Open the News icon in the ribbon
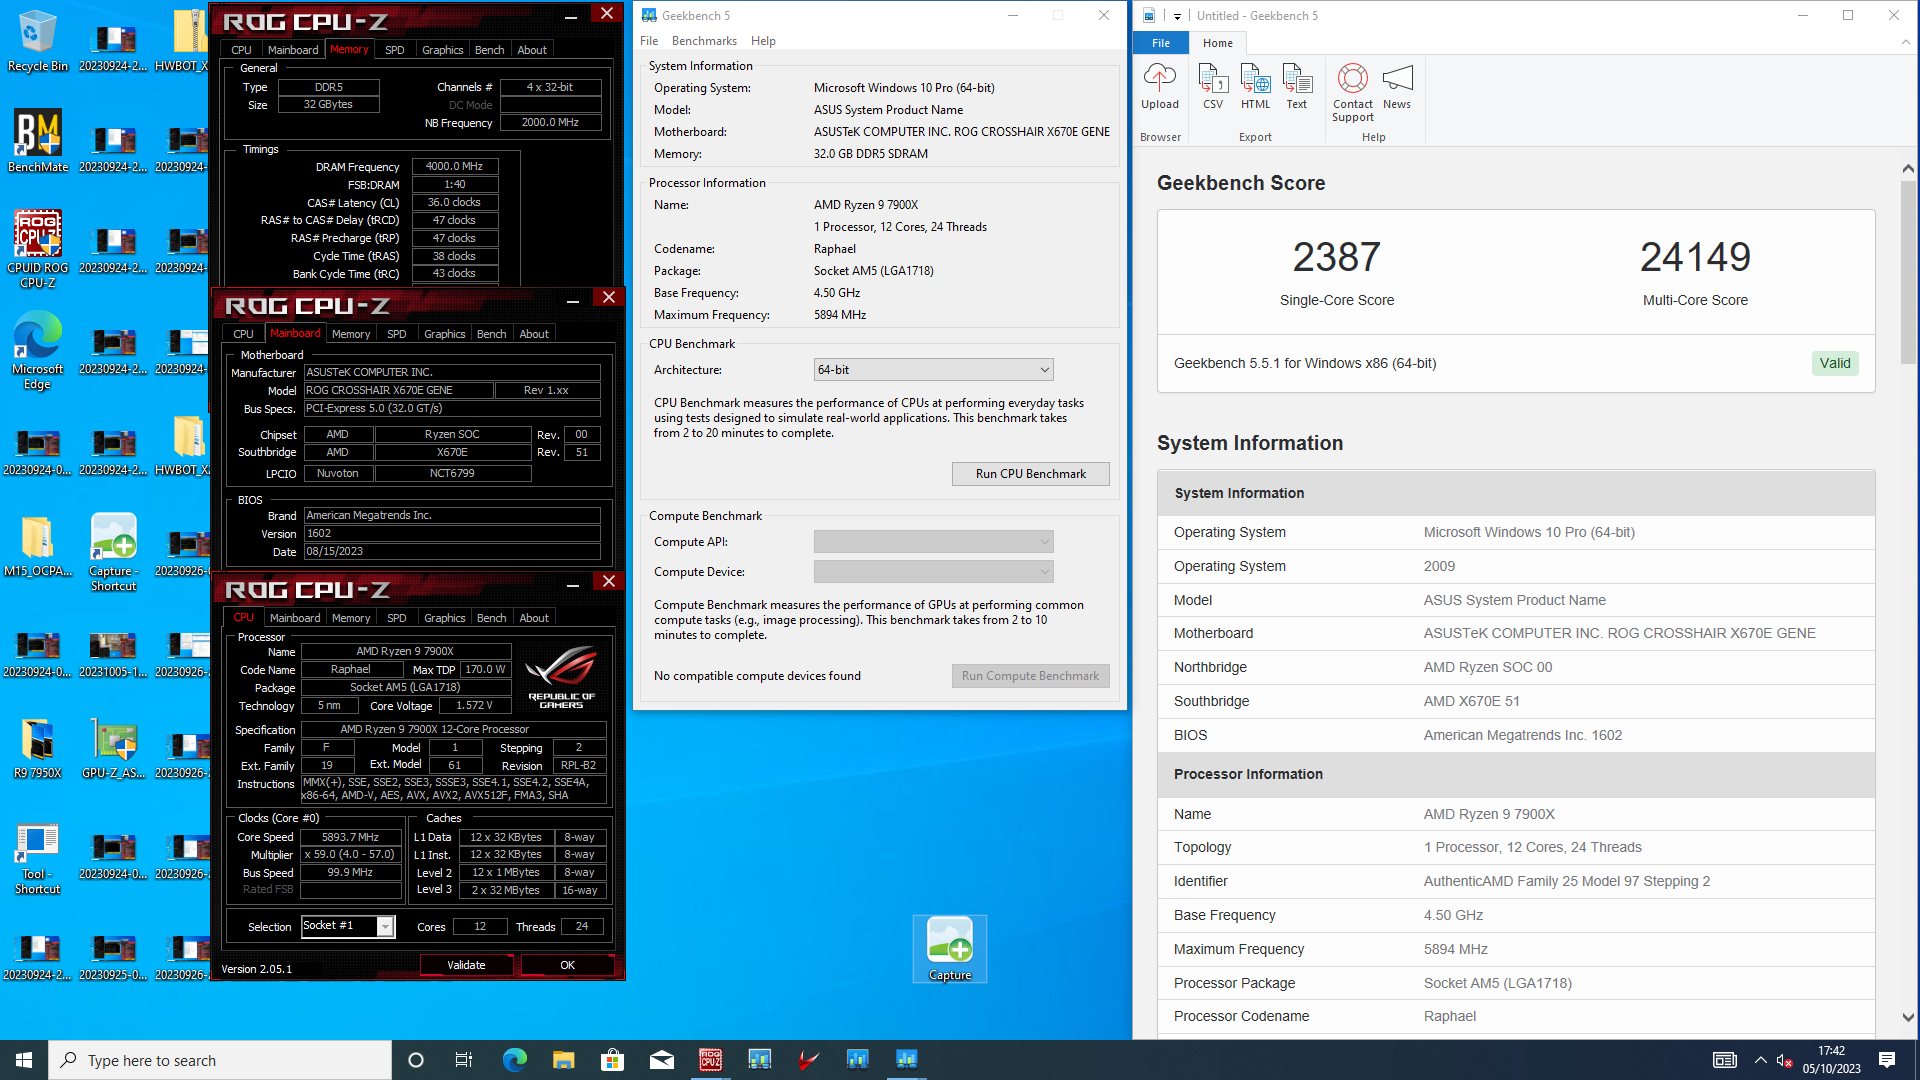The image size is (1920, 1080). click(x=1397, y=86)
